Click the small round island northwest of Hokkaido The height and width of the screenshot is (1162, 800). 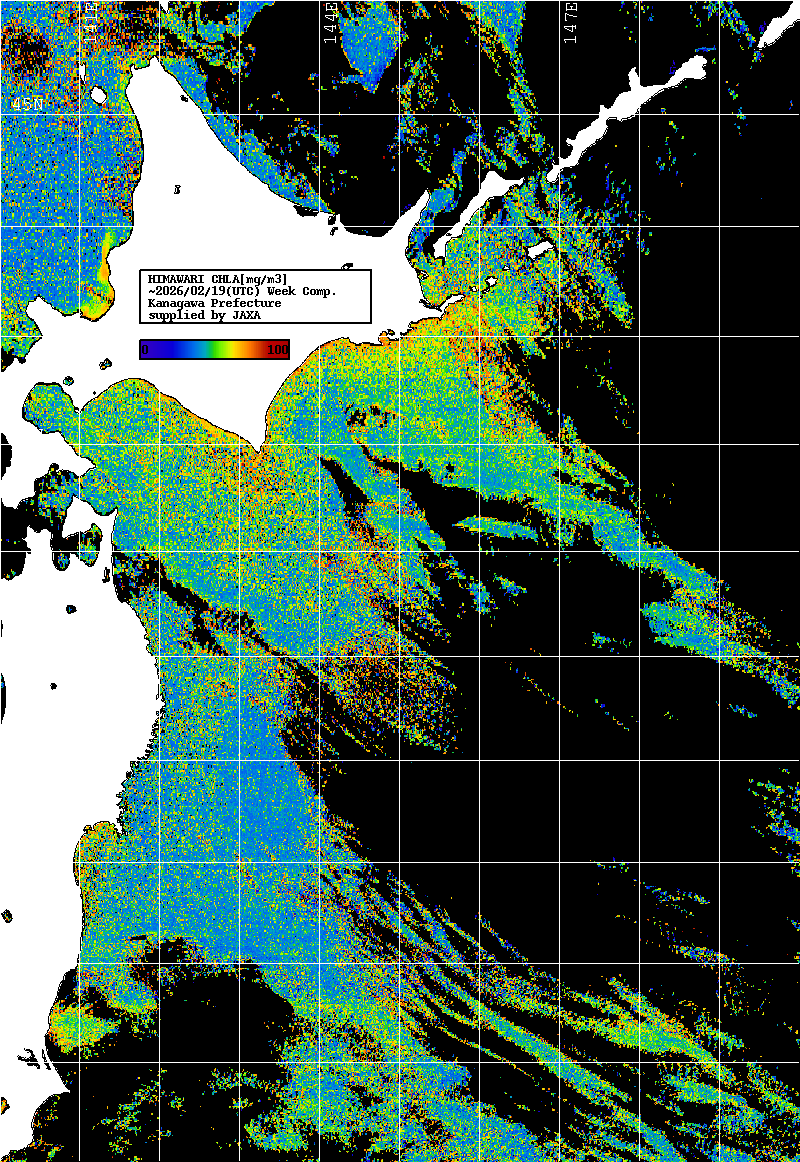tap(98, 96)
